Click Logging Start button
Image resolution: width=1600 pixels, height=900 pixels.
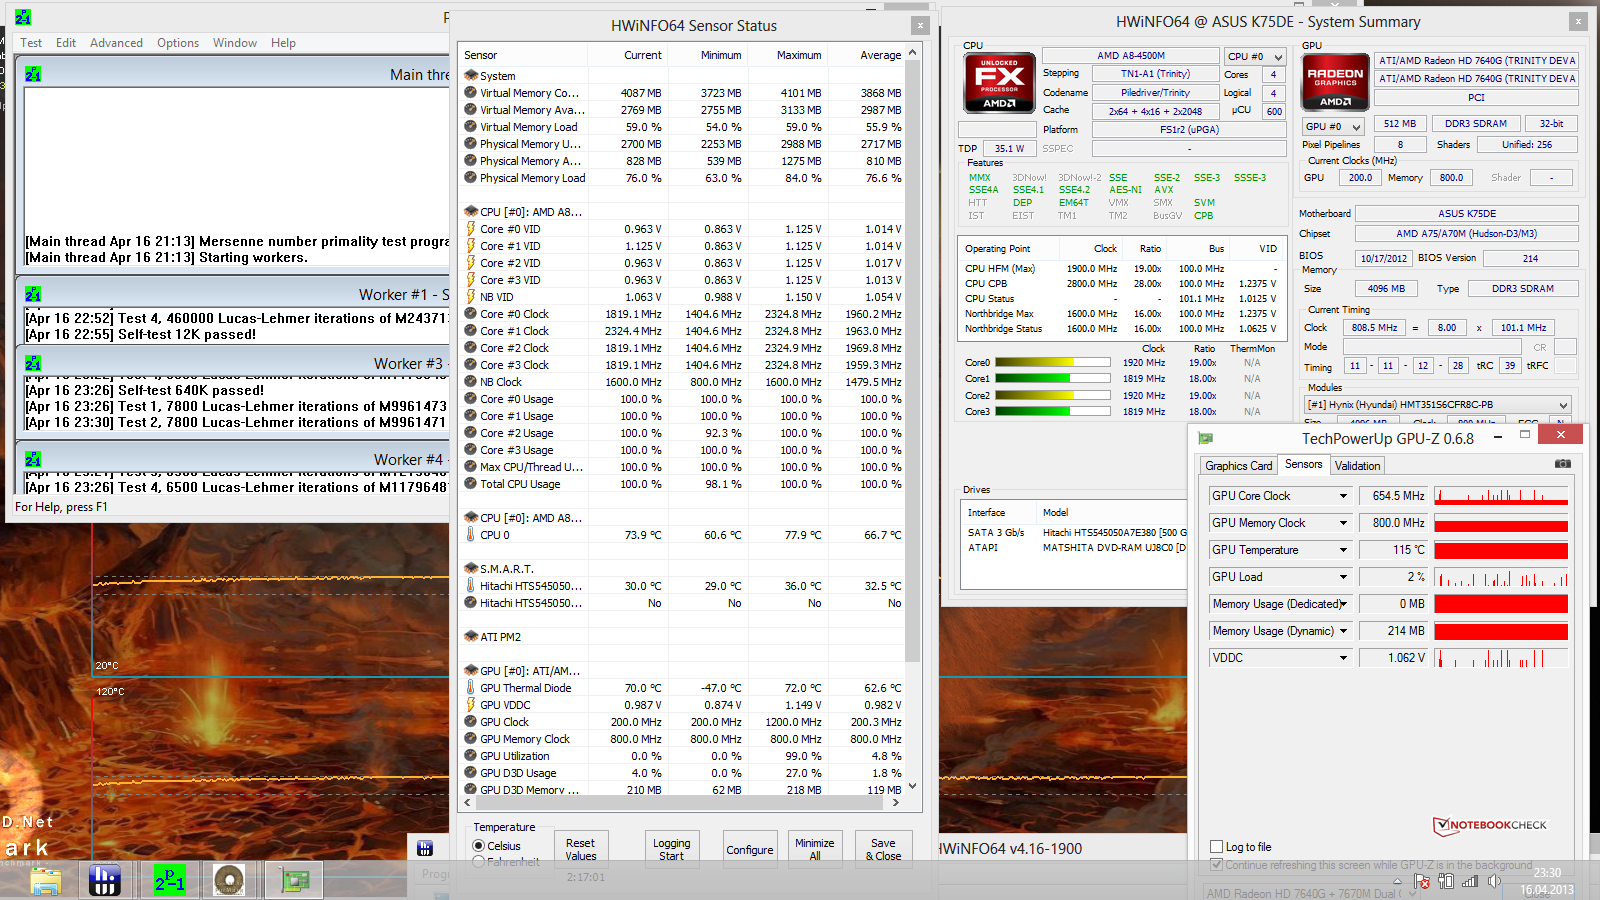tap(671, 849)
